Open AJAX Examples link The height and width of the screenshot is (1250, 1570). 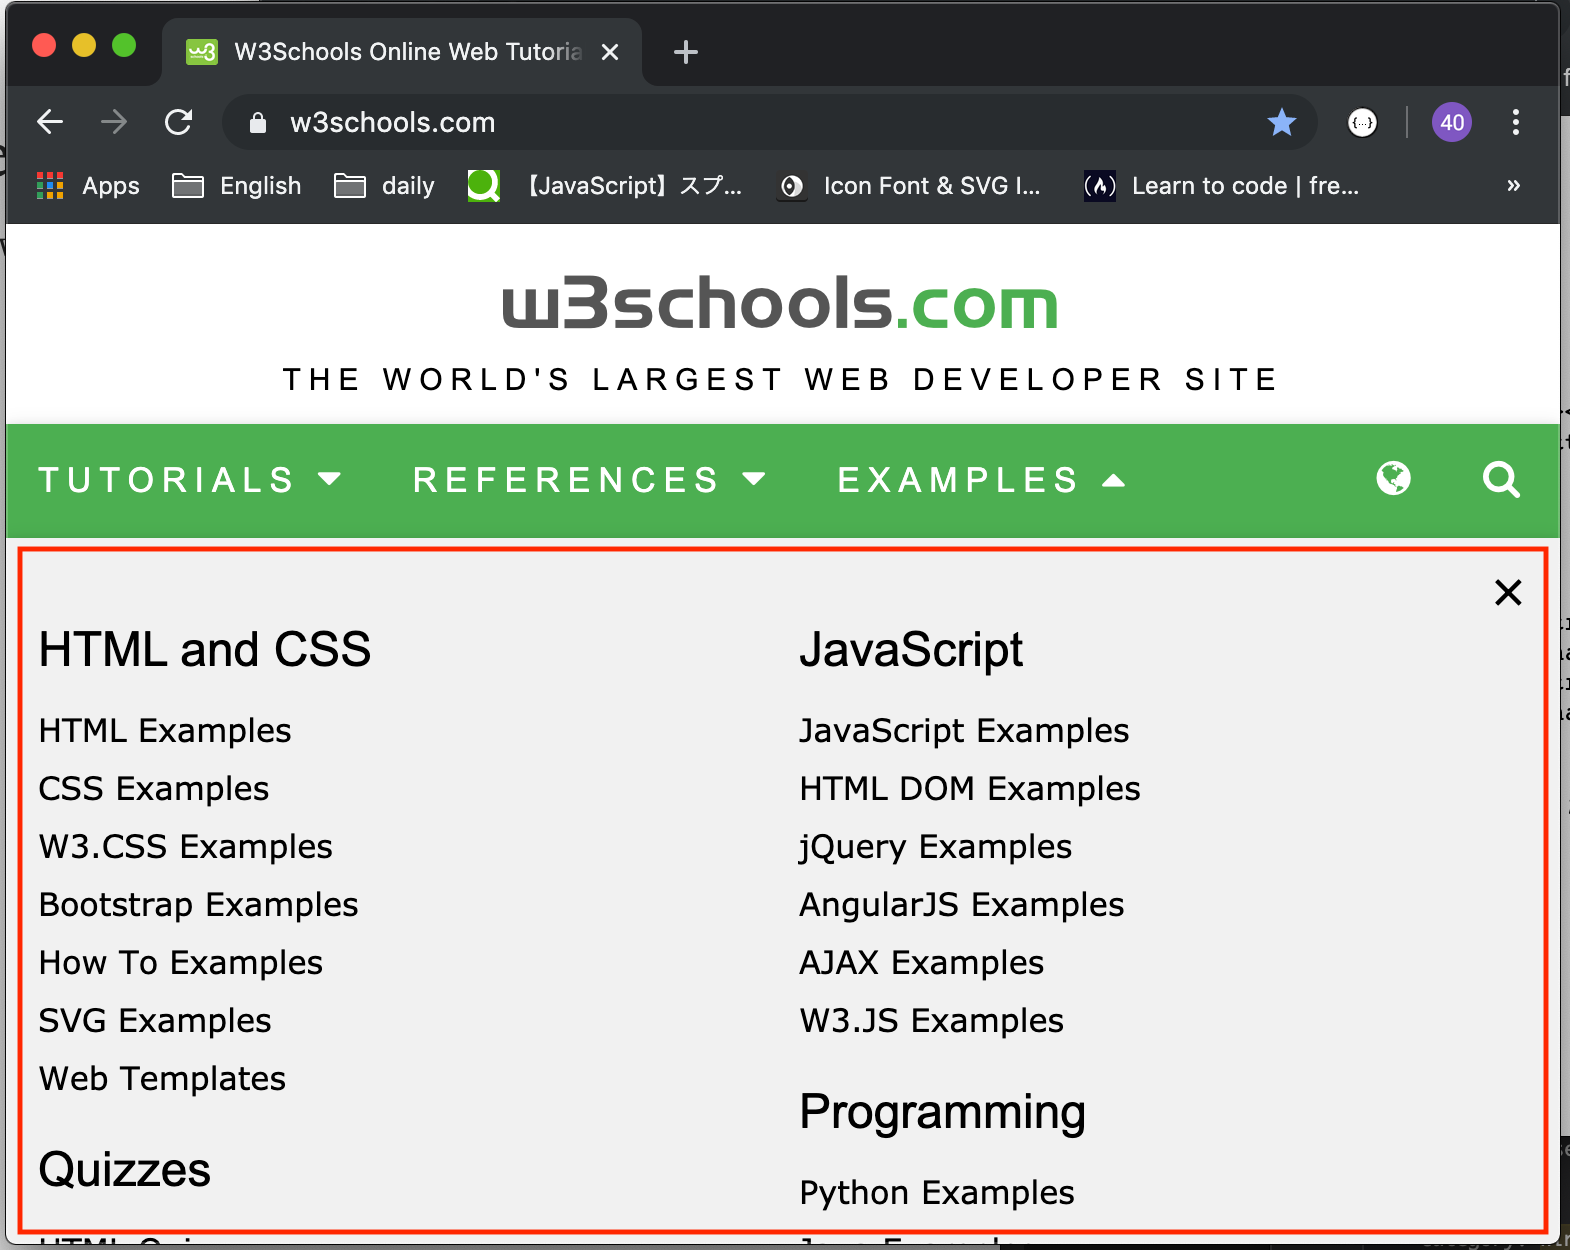pyautogui.click(x=922, y=963)
